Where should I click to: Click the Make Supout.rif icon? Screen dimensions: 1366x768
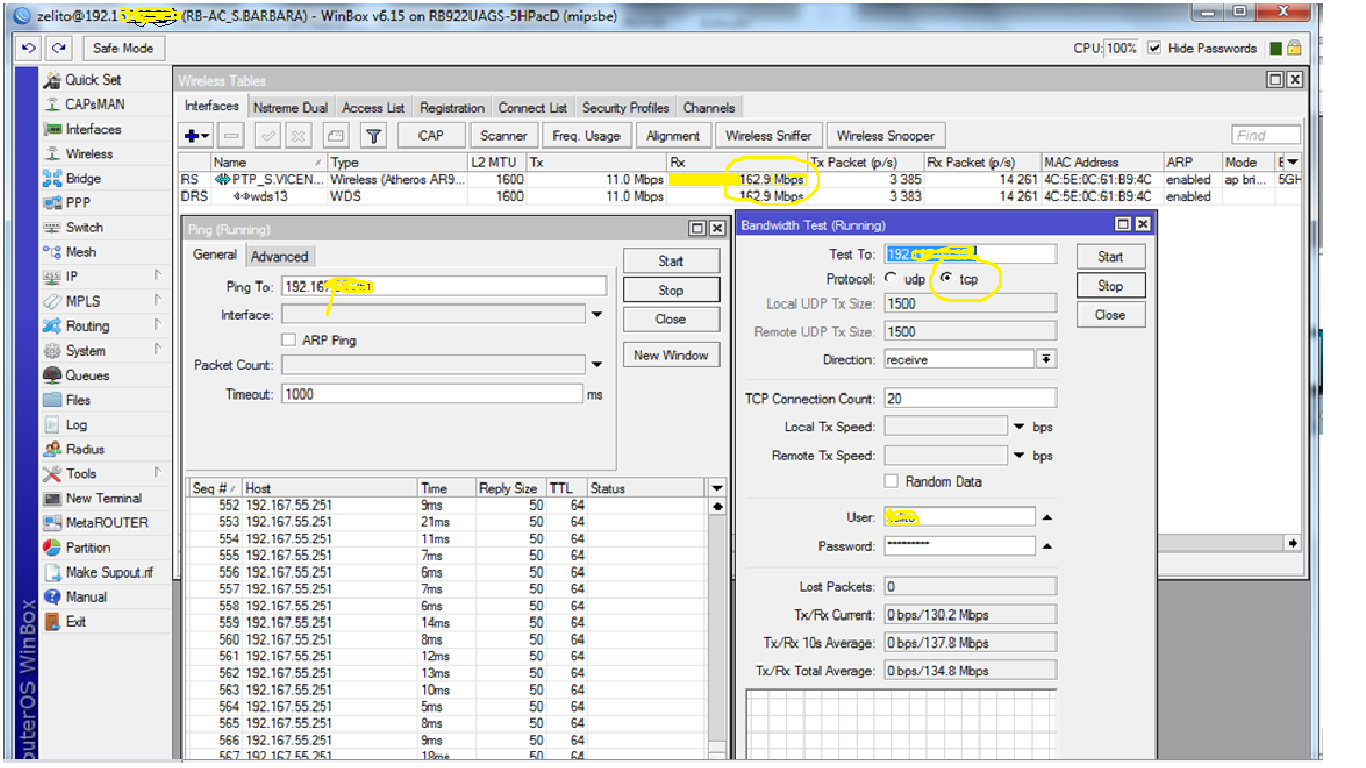pos(53,573)
